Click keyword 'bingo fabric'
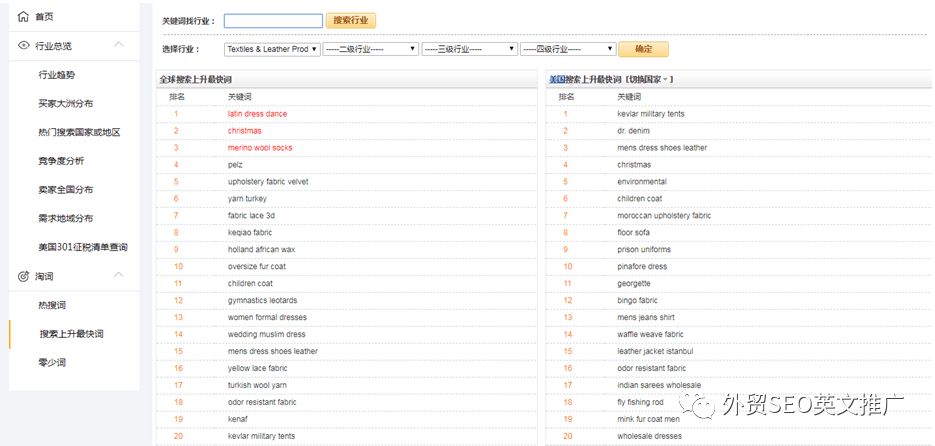 [x=637, y=301]
